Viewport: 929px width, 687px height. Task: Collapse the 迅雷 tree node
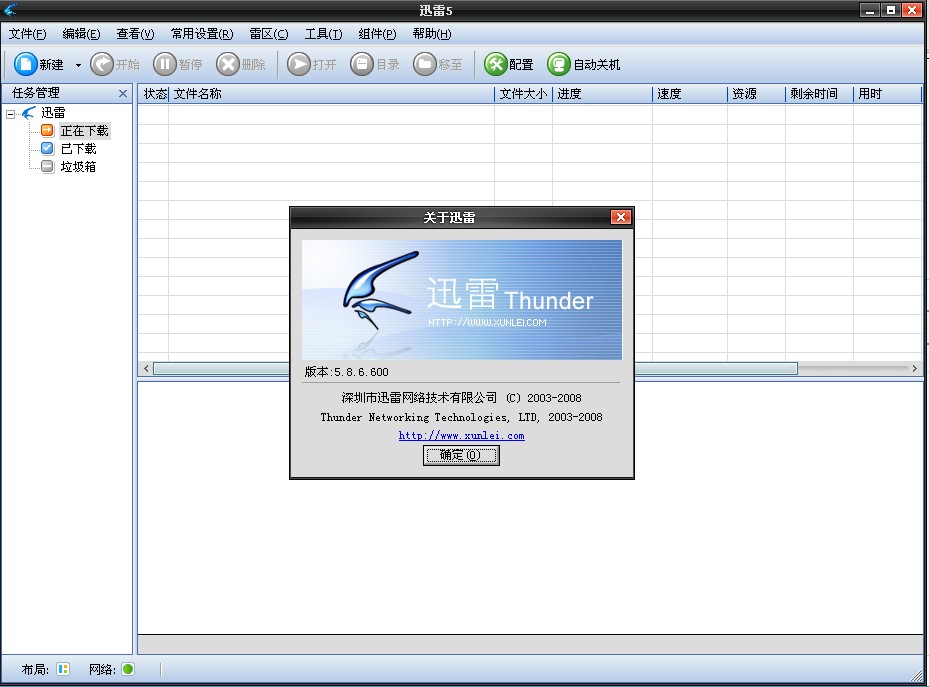(x=11, y=114)
